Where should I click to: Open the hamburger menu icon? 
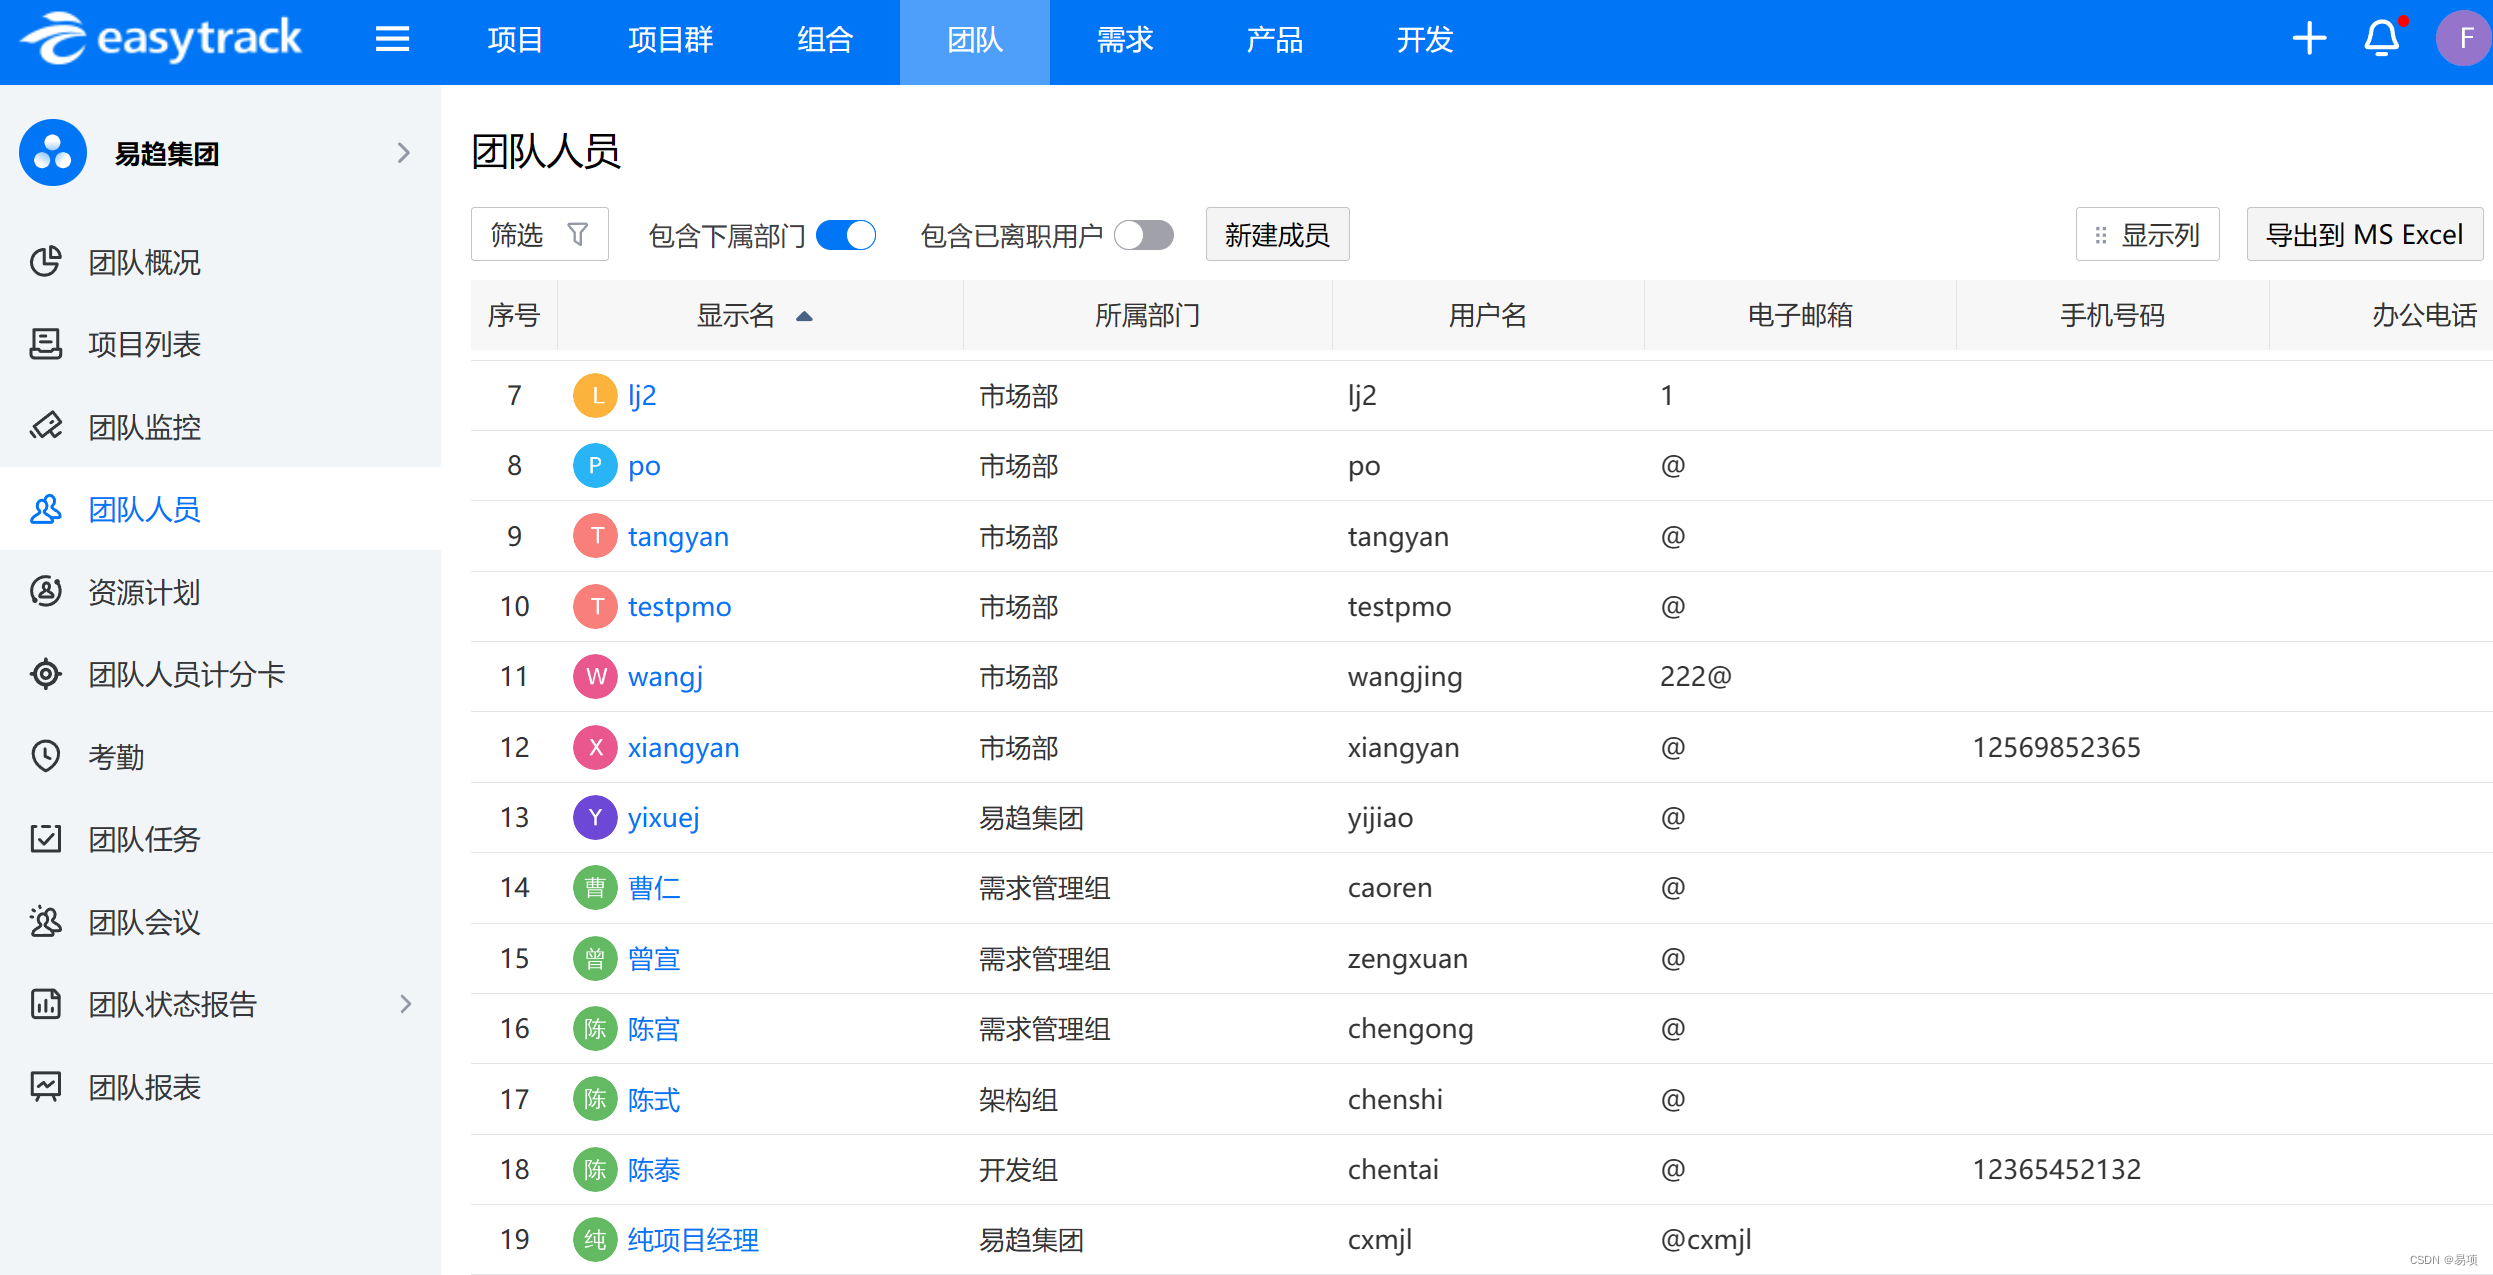point(392,39)
